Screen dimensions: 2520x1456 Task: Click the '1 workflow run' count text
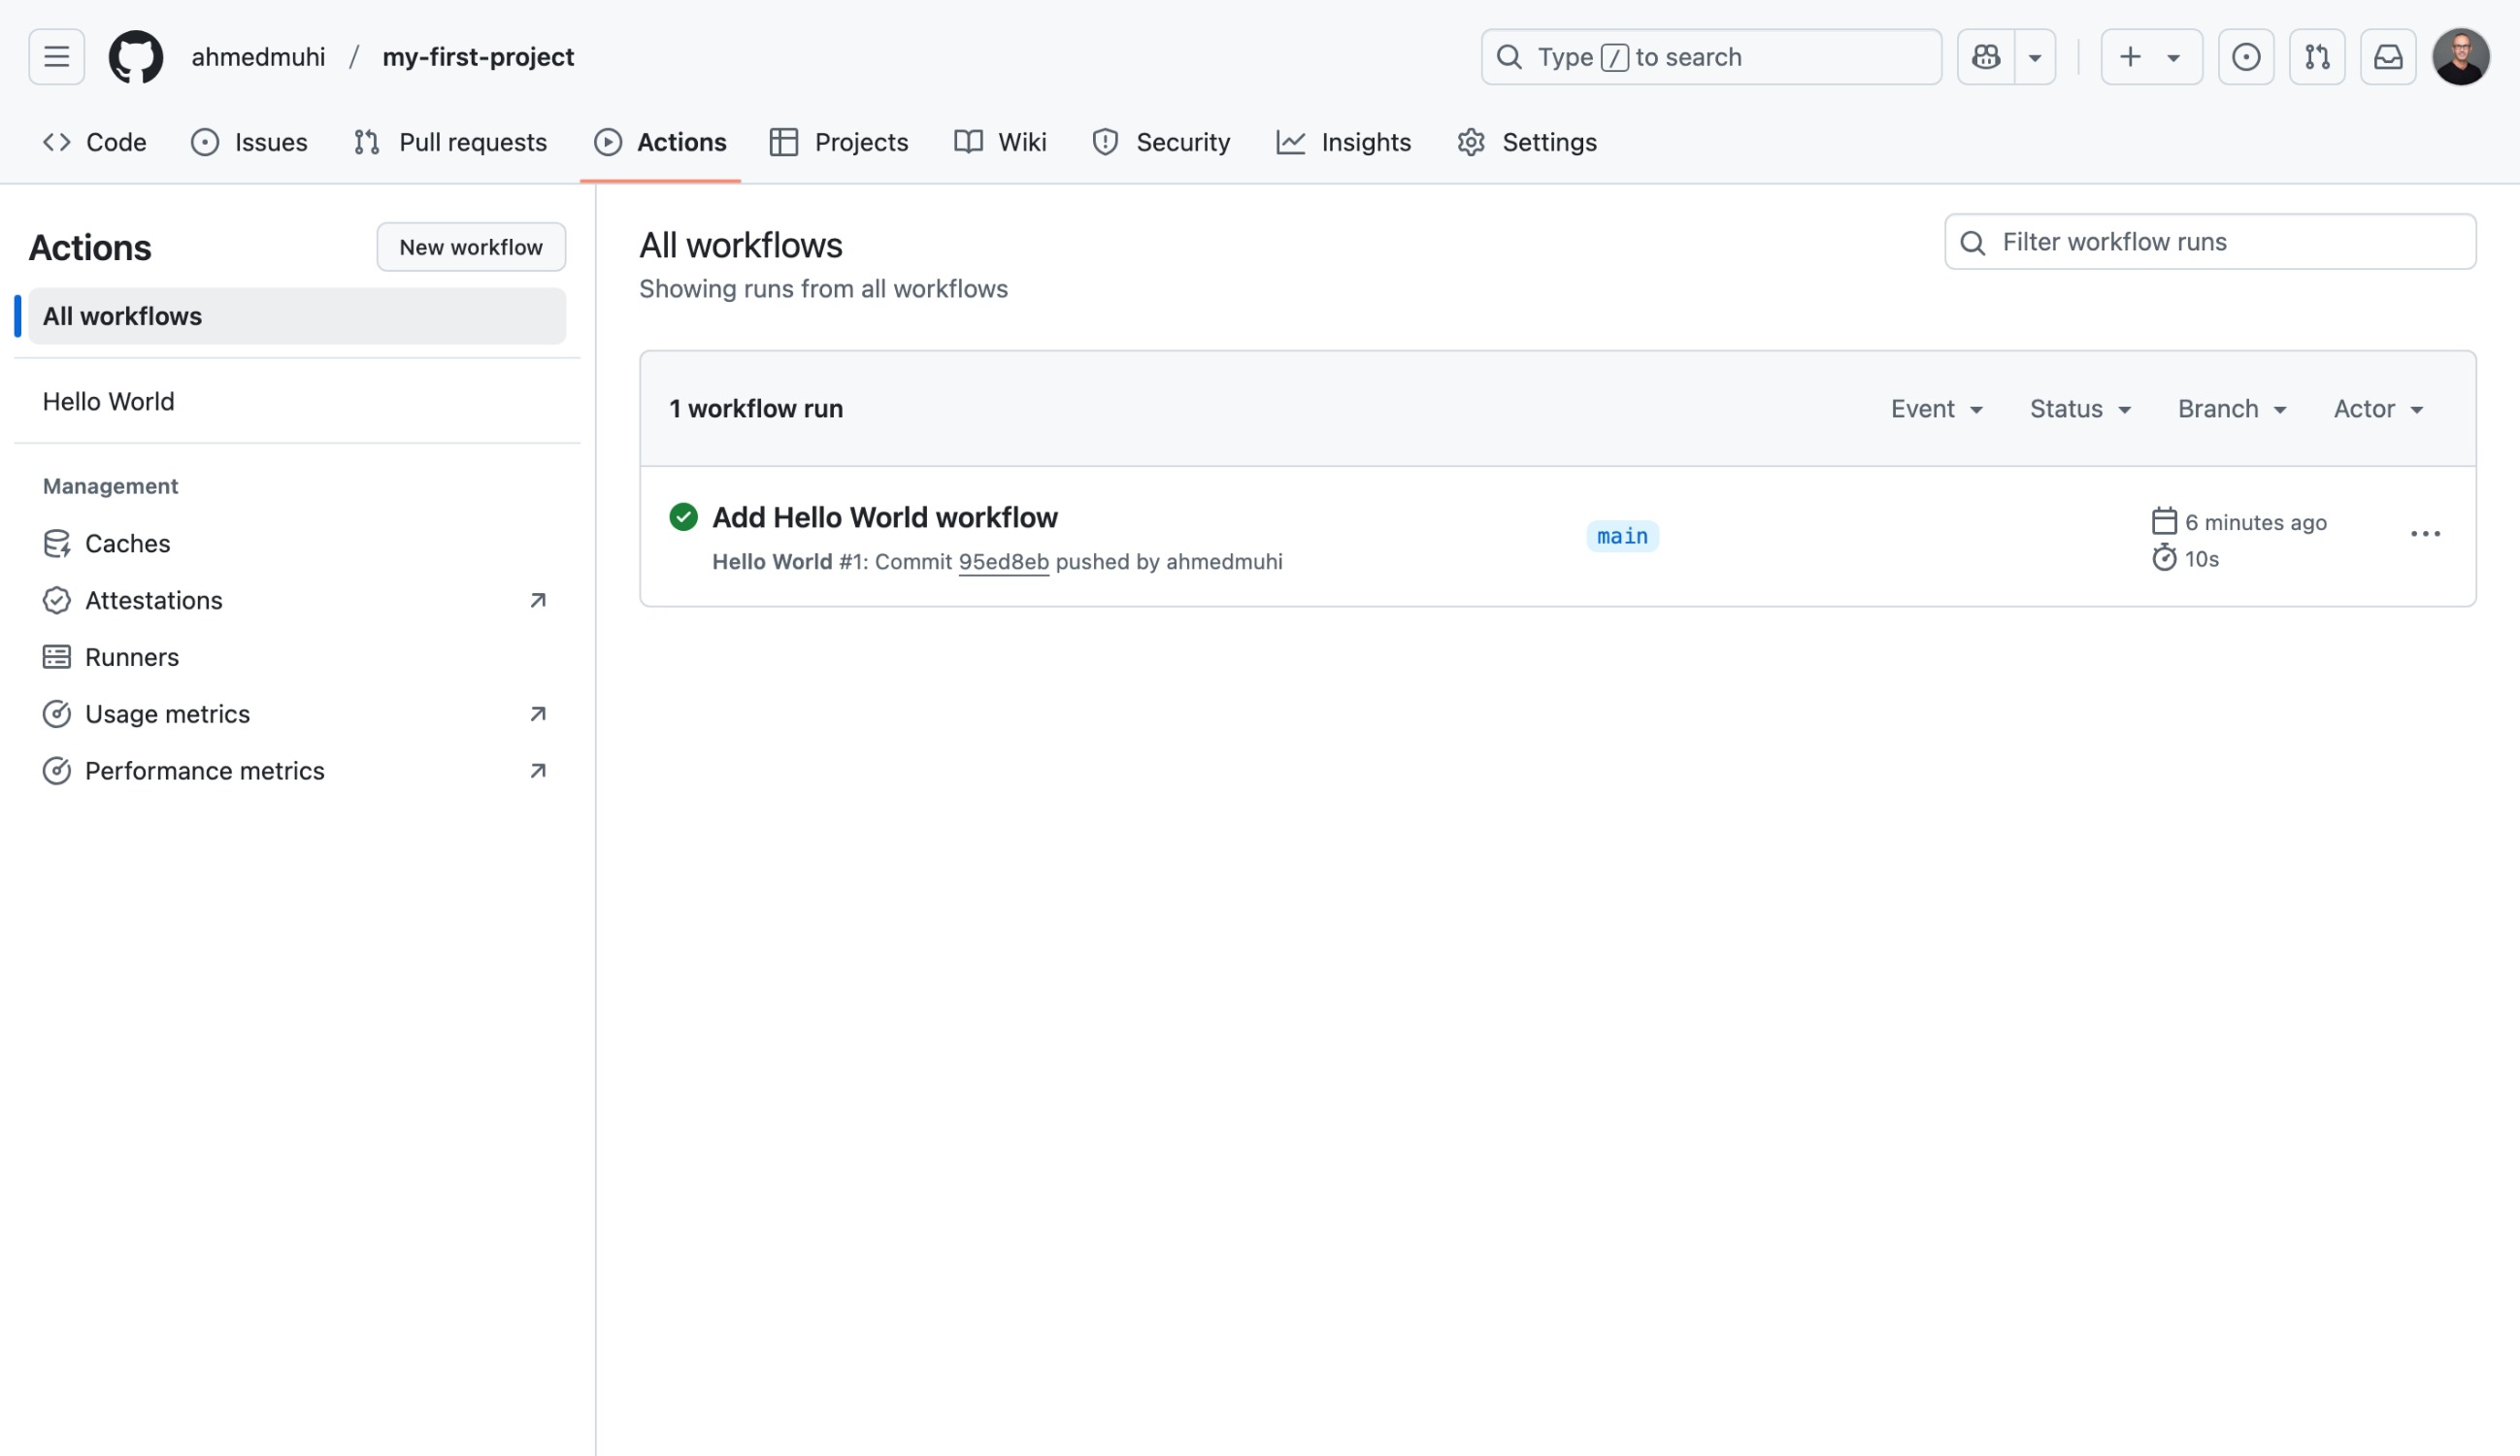point(756,409)
